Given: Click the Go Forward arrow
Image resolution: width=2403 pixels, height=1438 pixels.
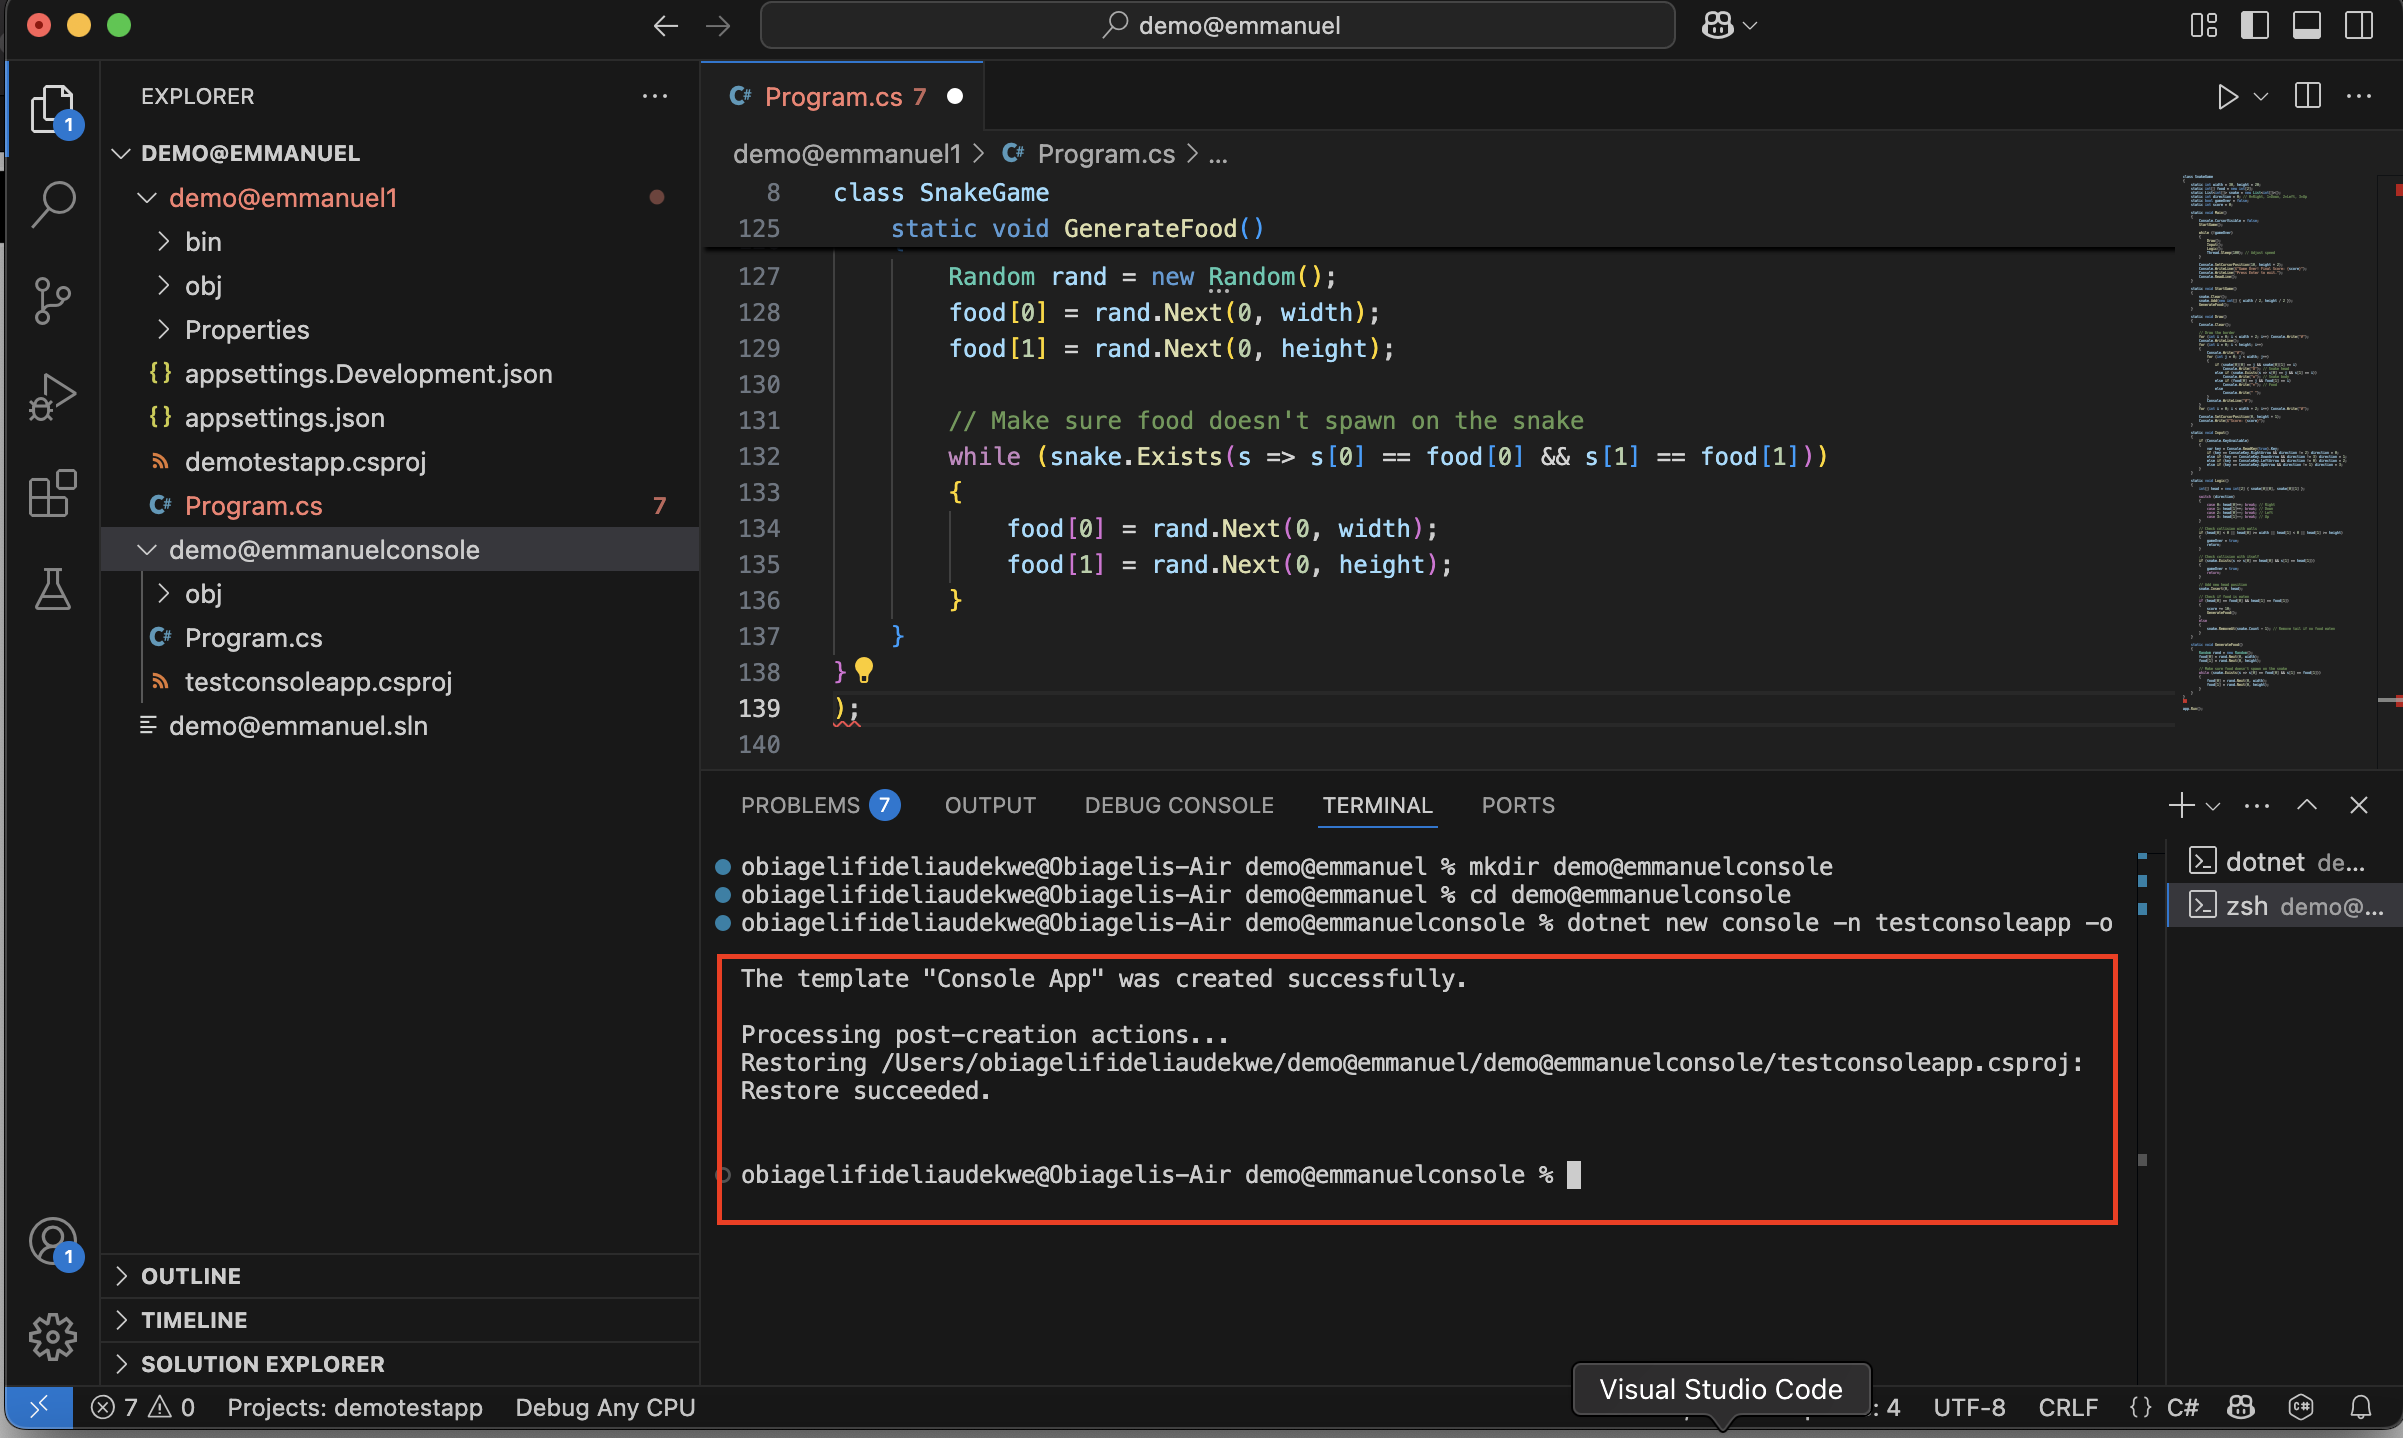Looking at the screenshot, I should [x=718, y=26].
